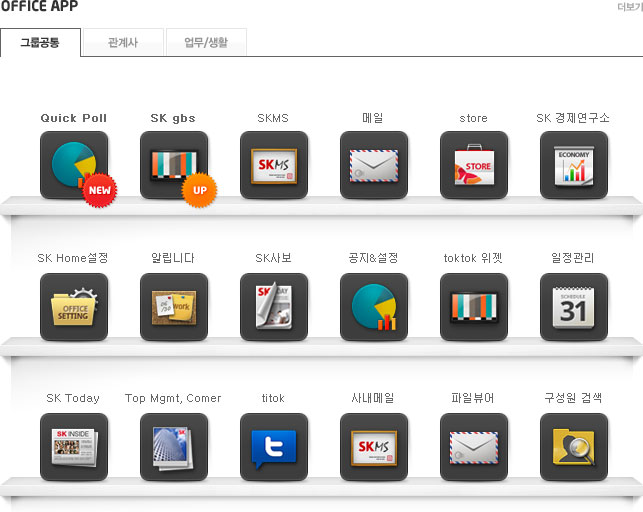Click the 구성원 검색 label text
Screen dimensions: 643x512
click(573, 398)
